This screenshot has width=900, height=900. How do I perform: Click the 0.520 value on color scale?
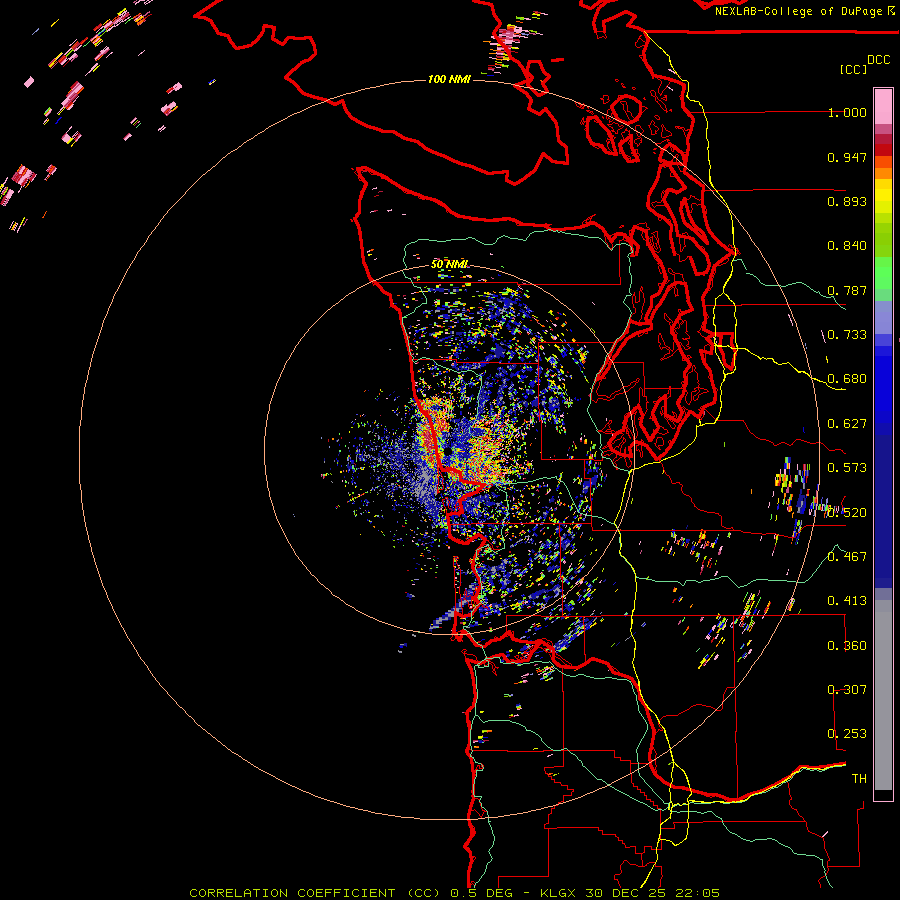[x=847, y=513]
